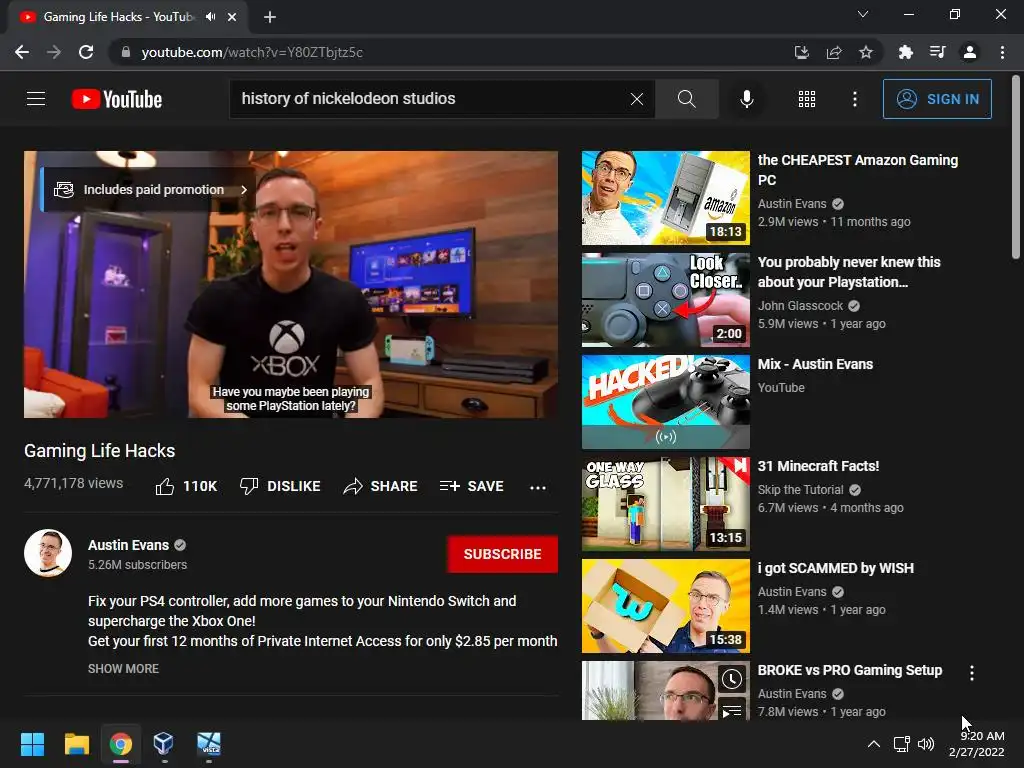Click the magnifier search button
Image resolution: width=1024 pixels, height=768 pixels.
click(686, 99)
